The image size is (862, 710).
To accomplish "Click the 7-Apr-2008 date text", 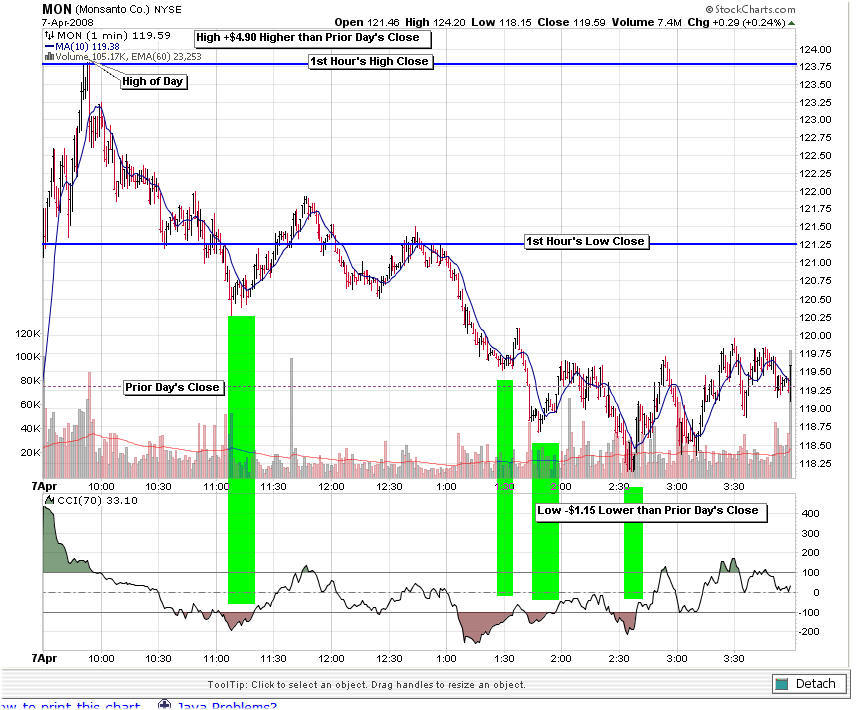I will 68,23.
